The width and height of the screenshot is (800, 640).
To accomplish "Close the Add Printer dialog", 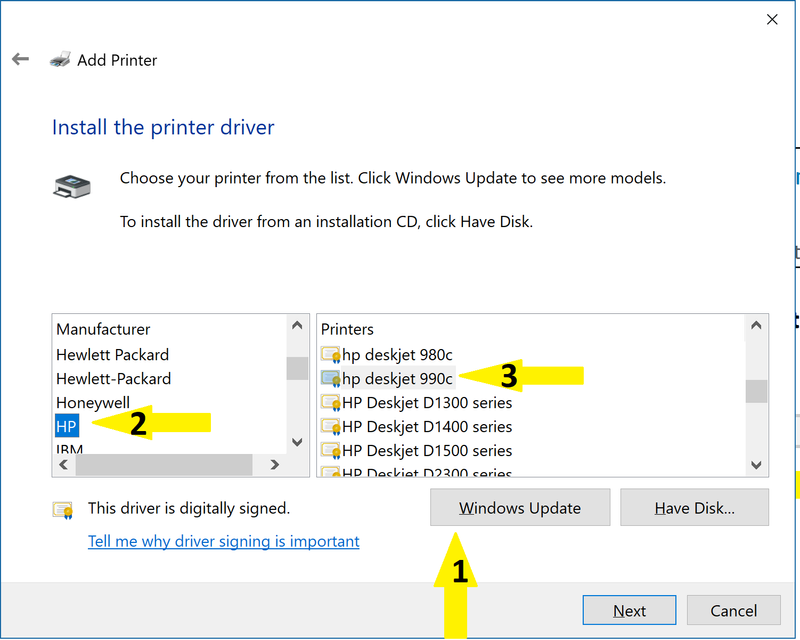I will 772,19.
